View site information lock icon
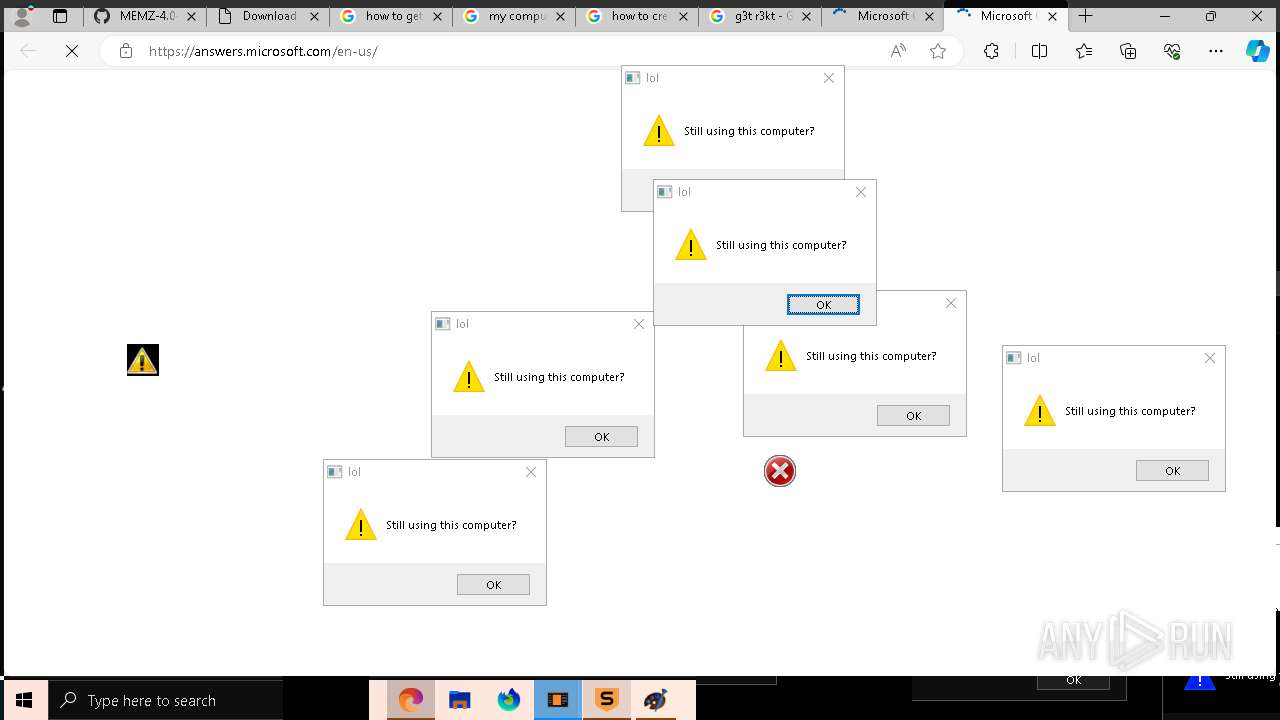Image resolution: width=1280 pixels, height=720 pixels. 126,51
